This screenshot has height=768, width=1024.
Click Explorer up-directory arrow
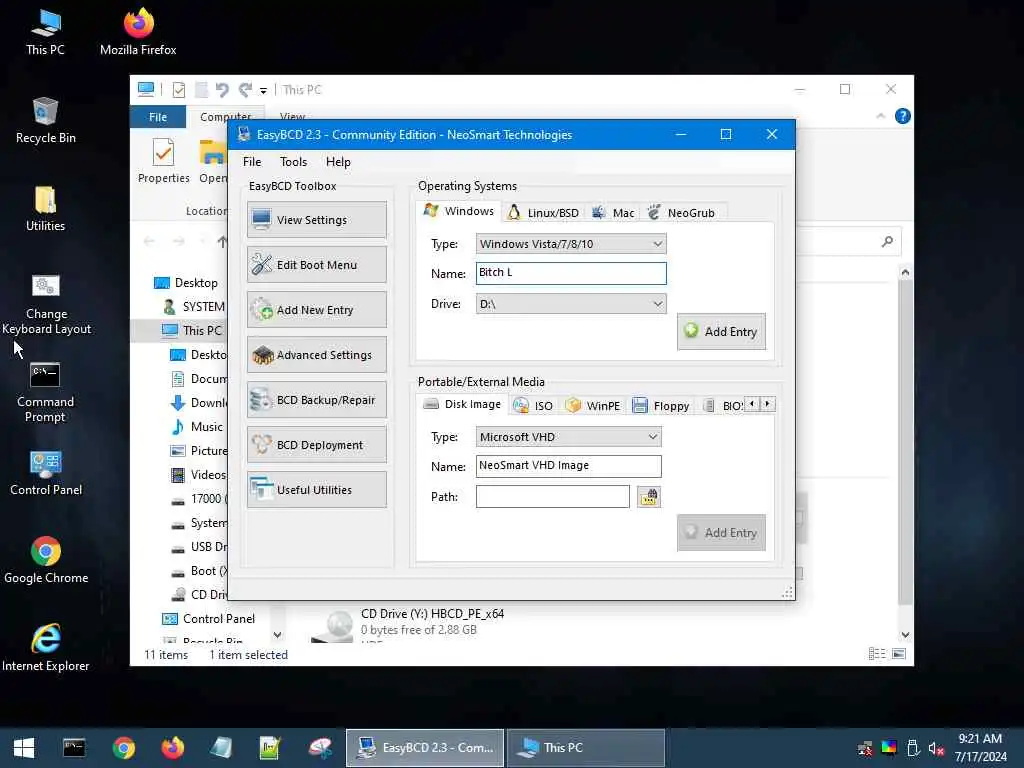pyautogui.click(x=222, y=242)
